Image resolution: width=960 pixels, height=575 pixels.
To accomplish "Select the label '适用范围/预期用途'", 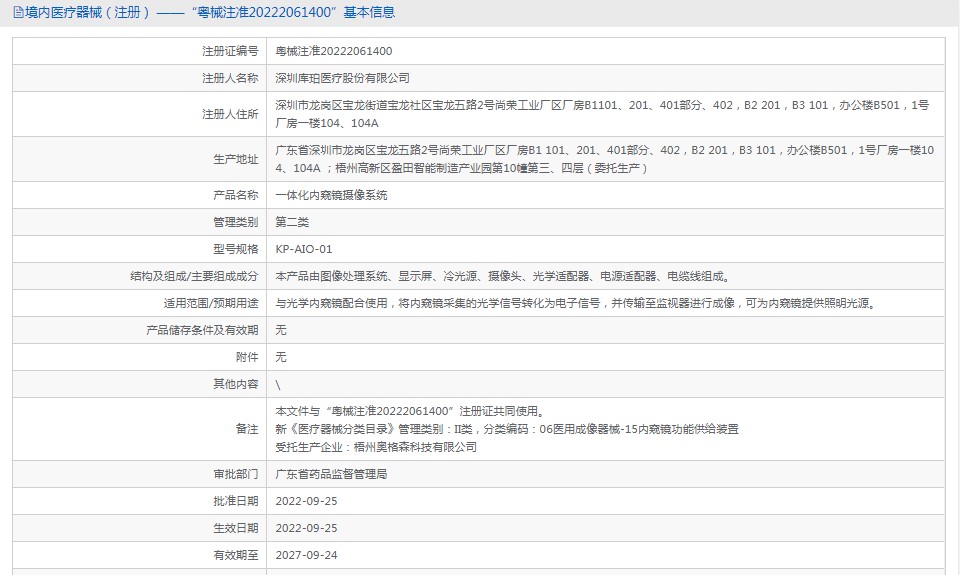I will pyautogui.click(x=211, y=303).
